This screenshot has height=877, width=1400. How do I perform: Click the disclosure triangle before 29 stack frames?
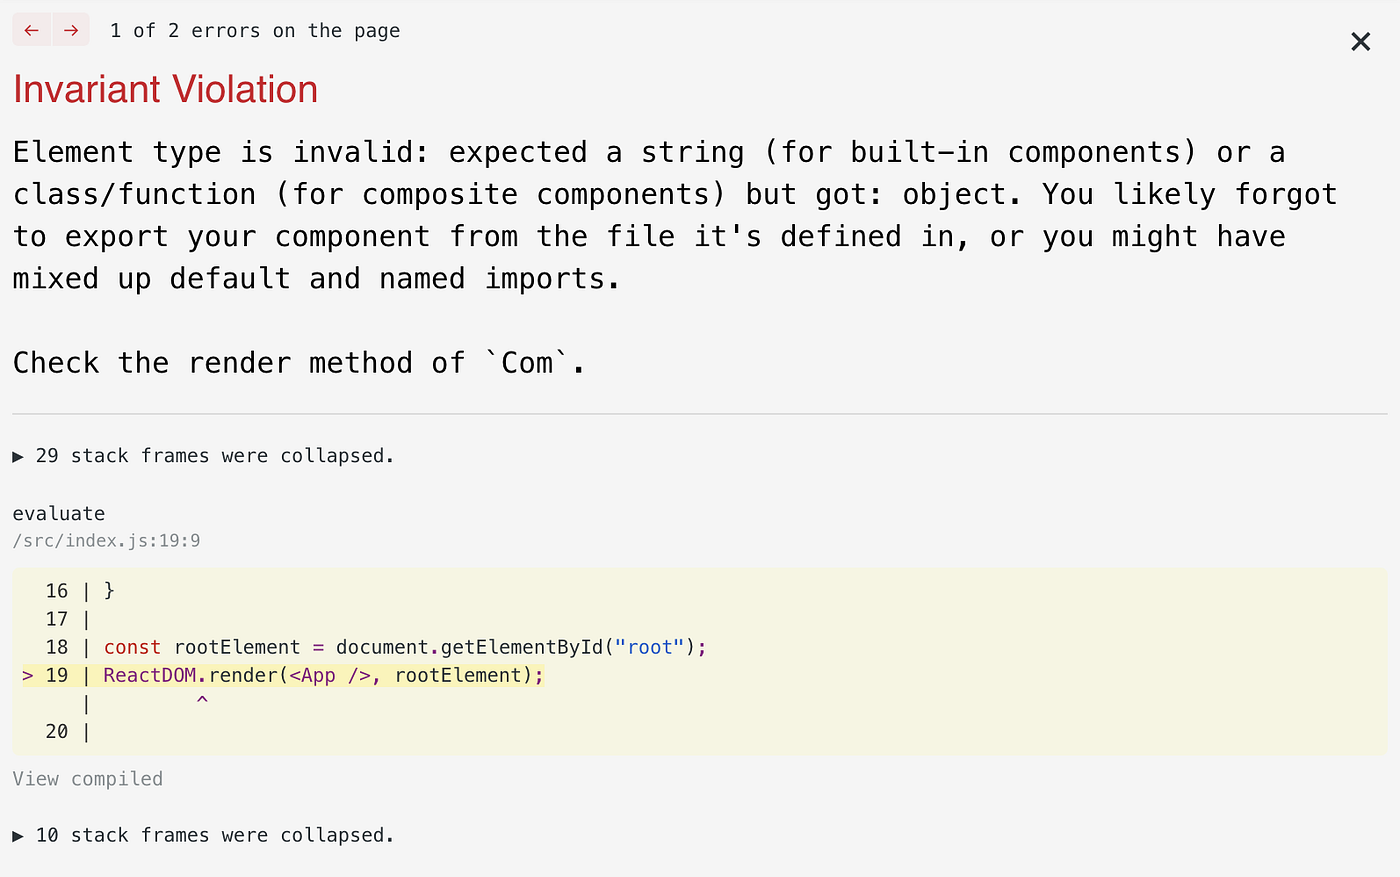pyautogui.click(x=17, y=456)
